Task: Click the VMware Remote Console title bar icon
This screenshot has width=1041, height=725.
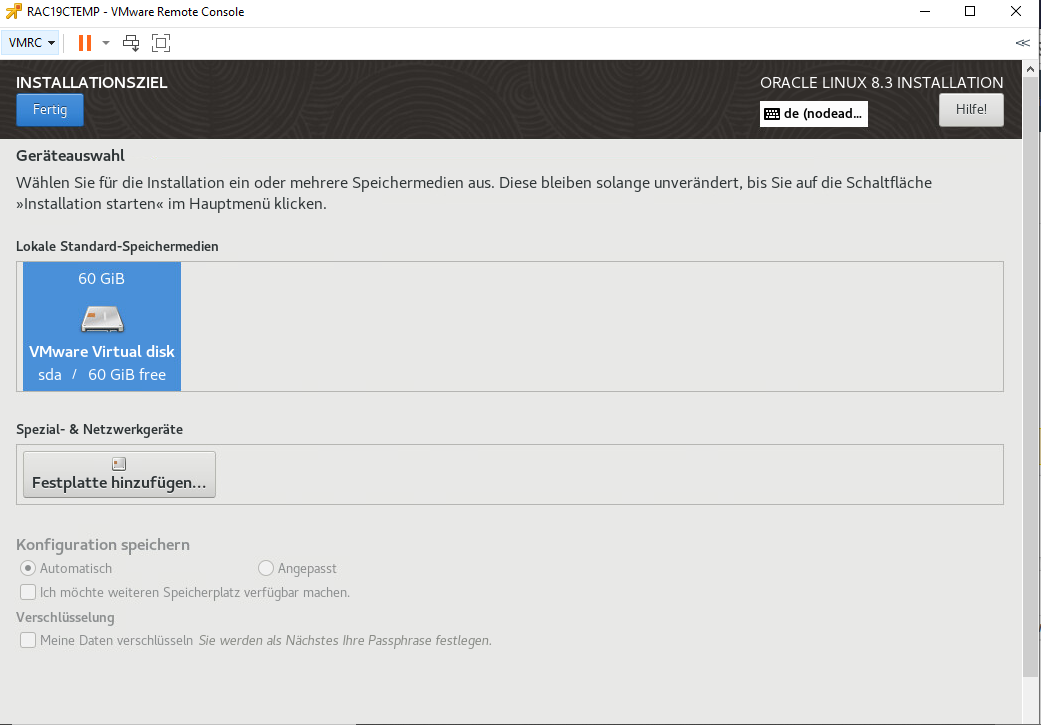Action: 14,12
